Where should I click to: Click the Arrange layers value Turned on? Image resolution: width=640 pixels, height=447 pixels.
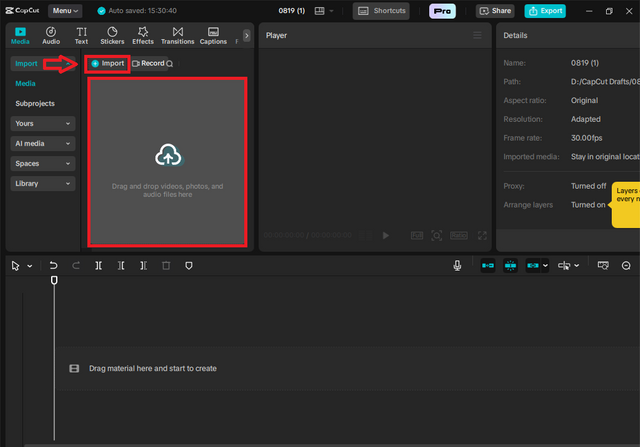coord(588,205)
